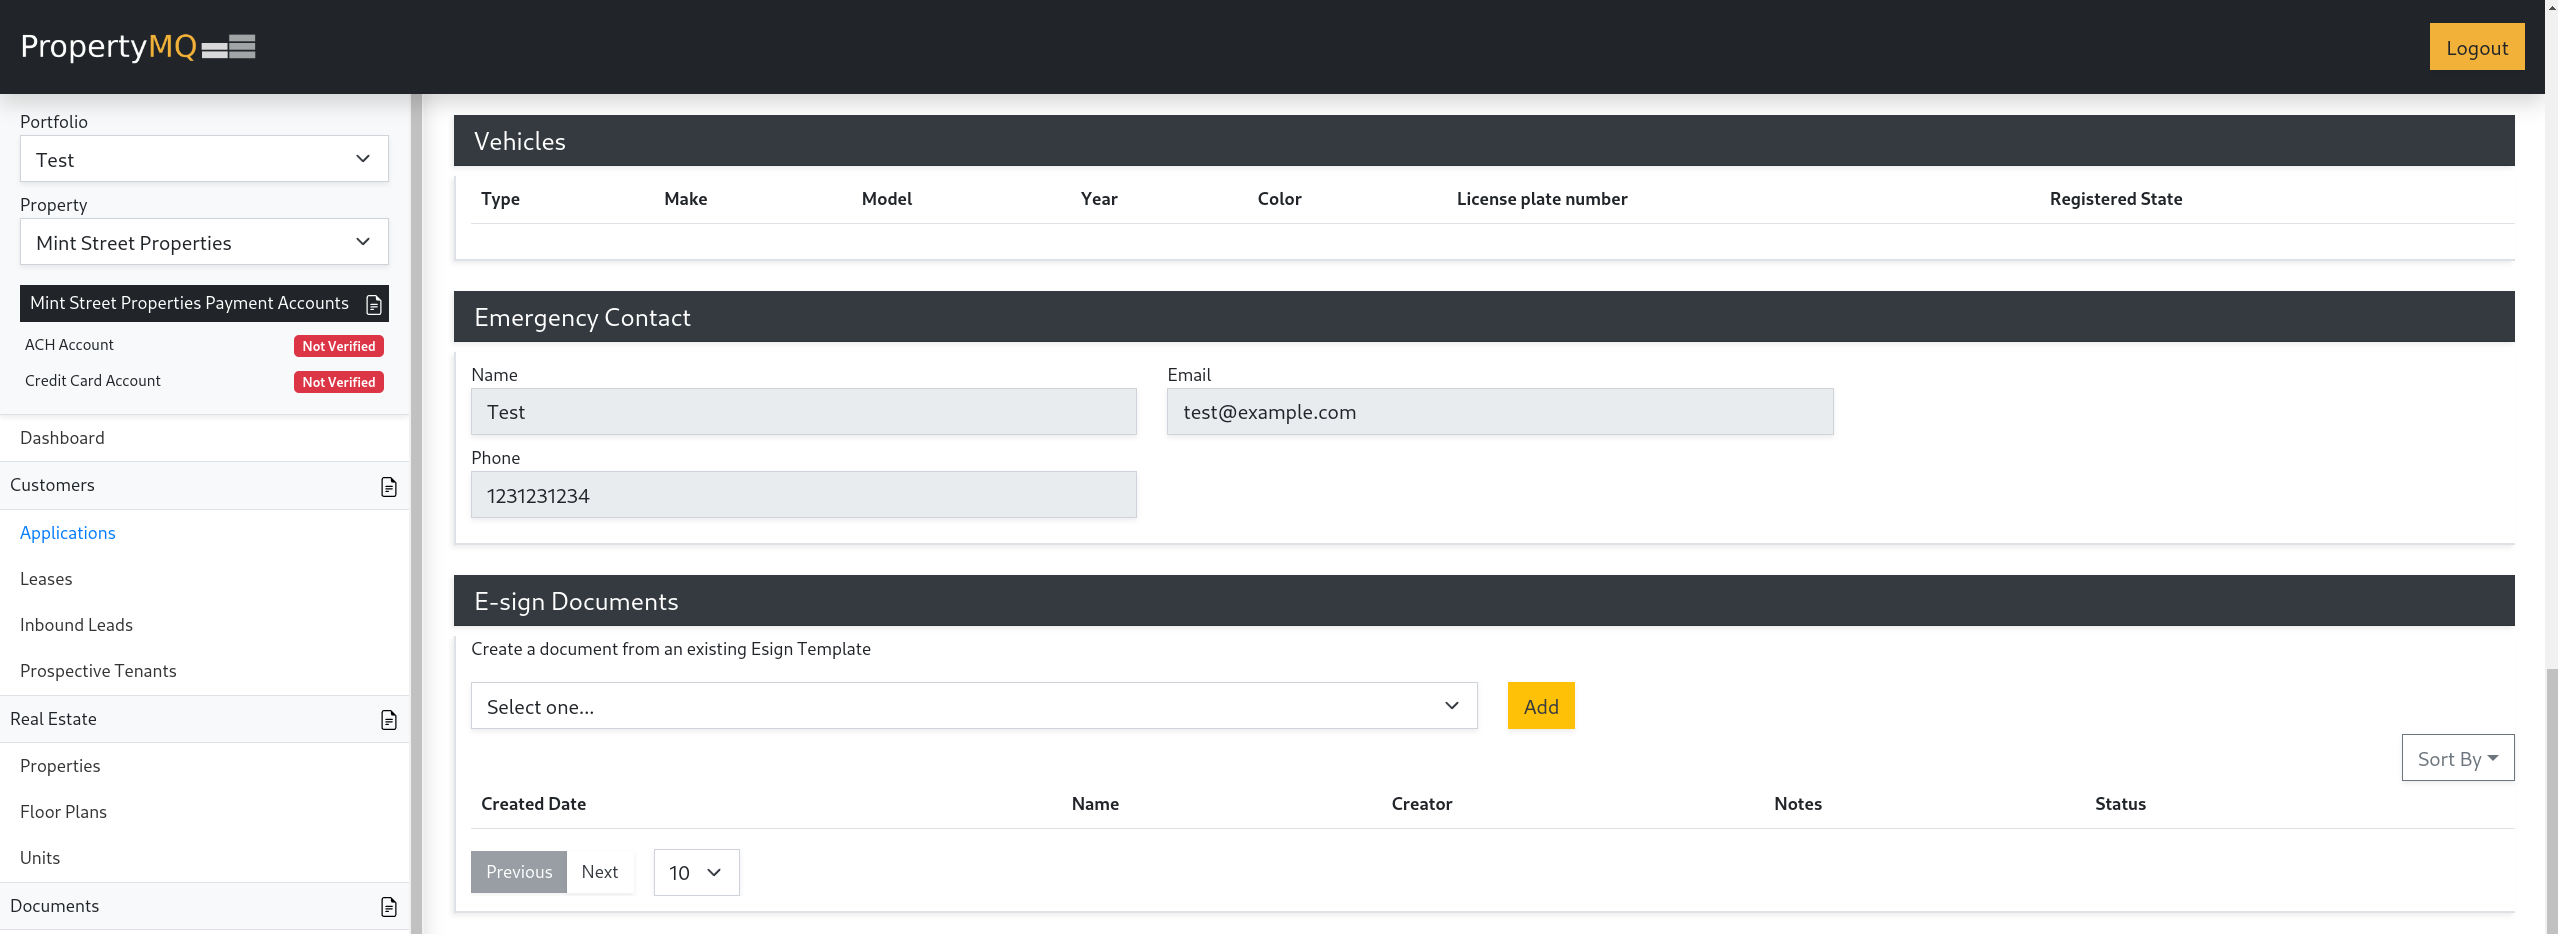Image resolution: width=2558 pixels, height=934 pixels.
Task: Open the Sort By dropdown
Action: coord(2457,758)
